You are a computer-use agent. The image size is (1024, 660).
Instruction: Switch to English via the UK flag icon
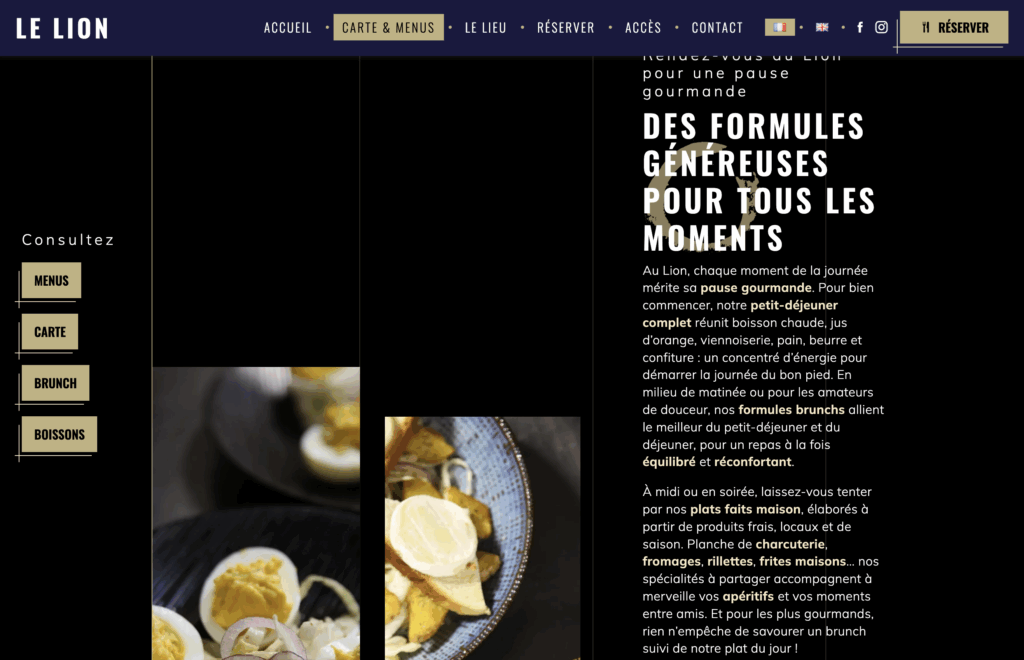(x=822, y=27)
